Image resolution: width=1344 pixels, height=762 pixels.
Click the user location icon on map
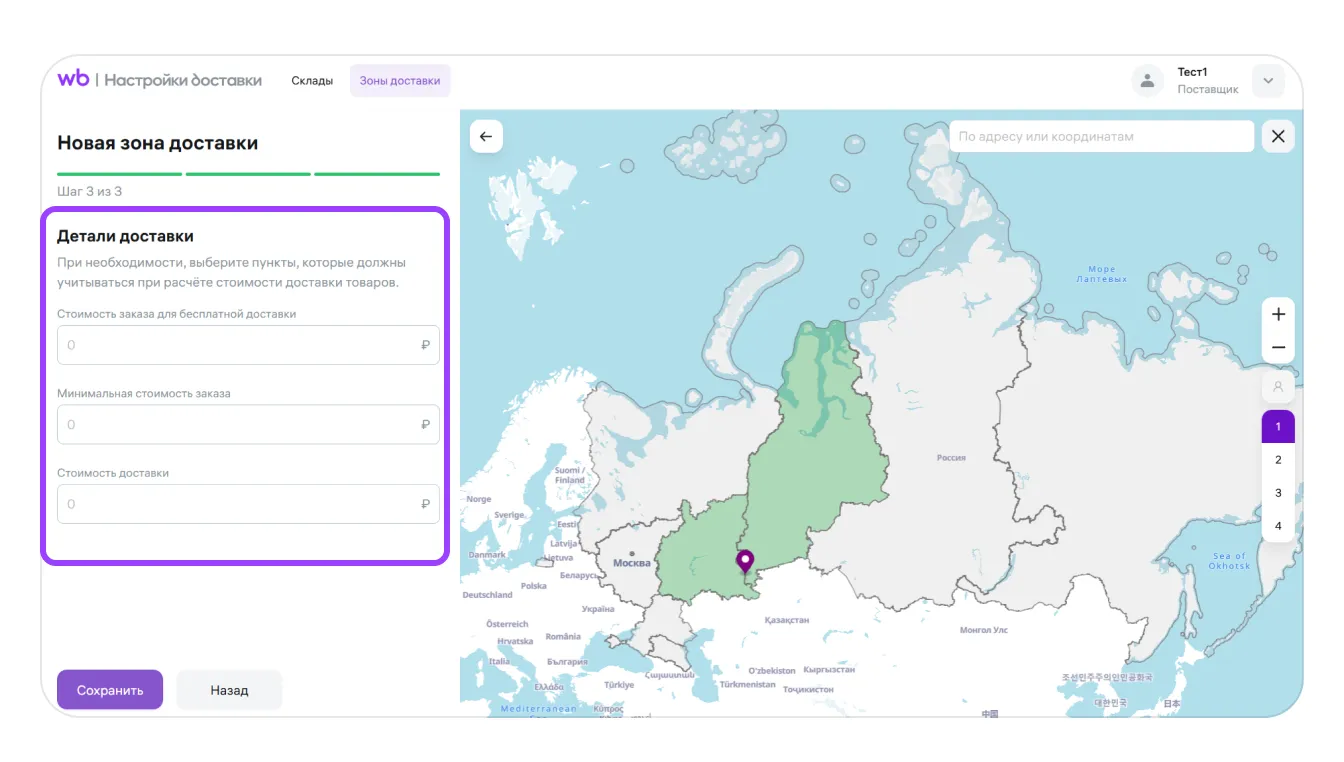click(x=1278, y=386)
